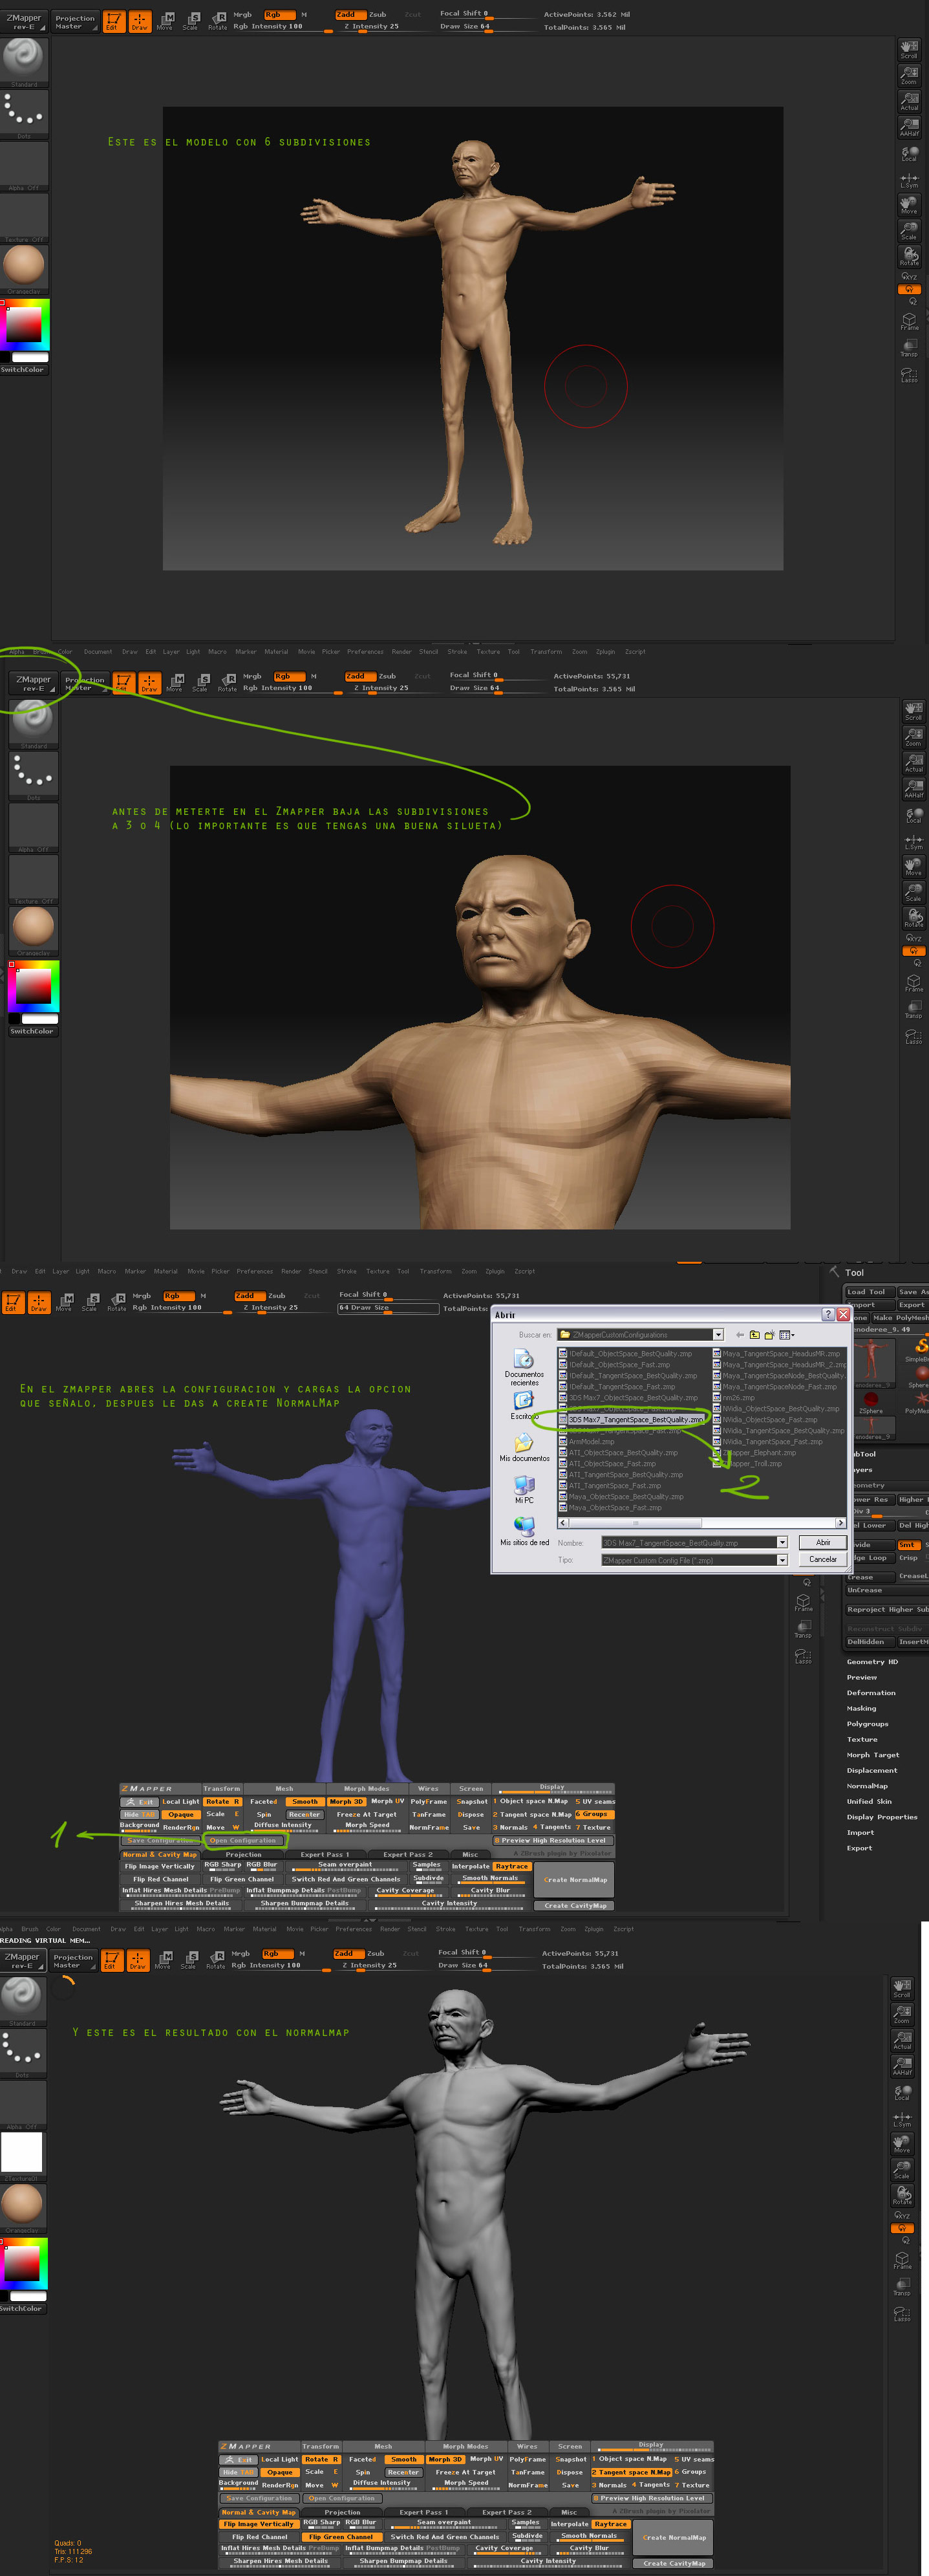Enable the Local icon in the topmost screenshot

pos(909,153)
